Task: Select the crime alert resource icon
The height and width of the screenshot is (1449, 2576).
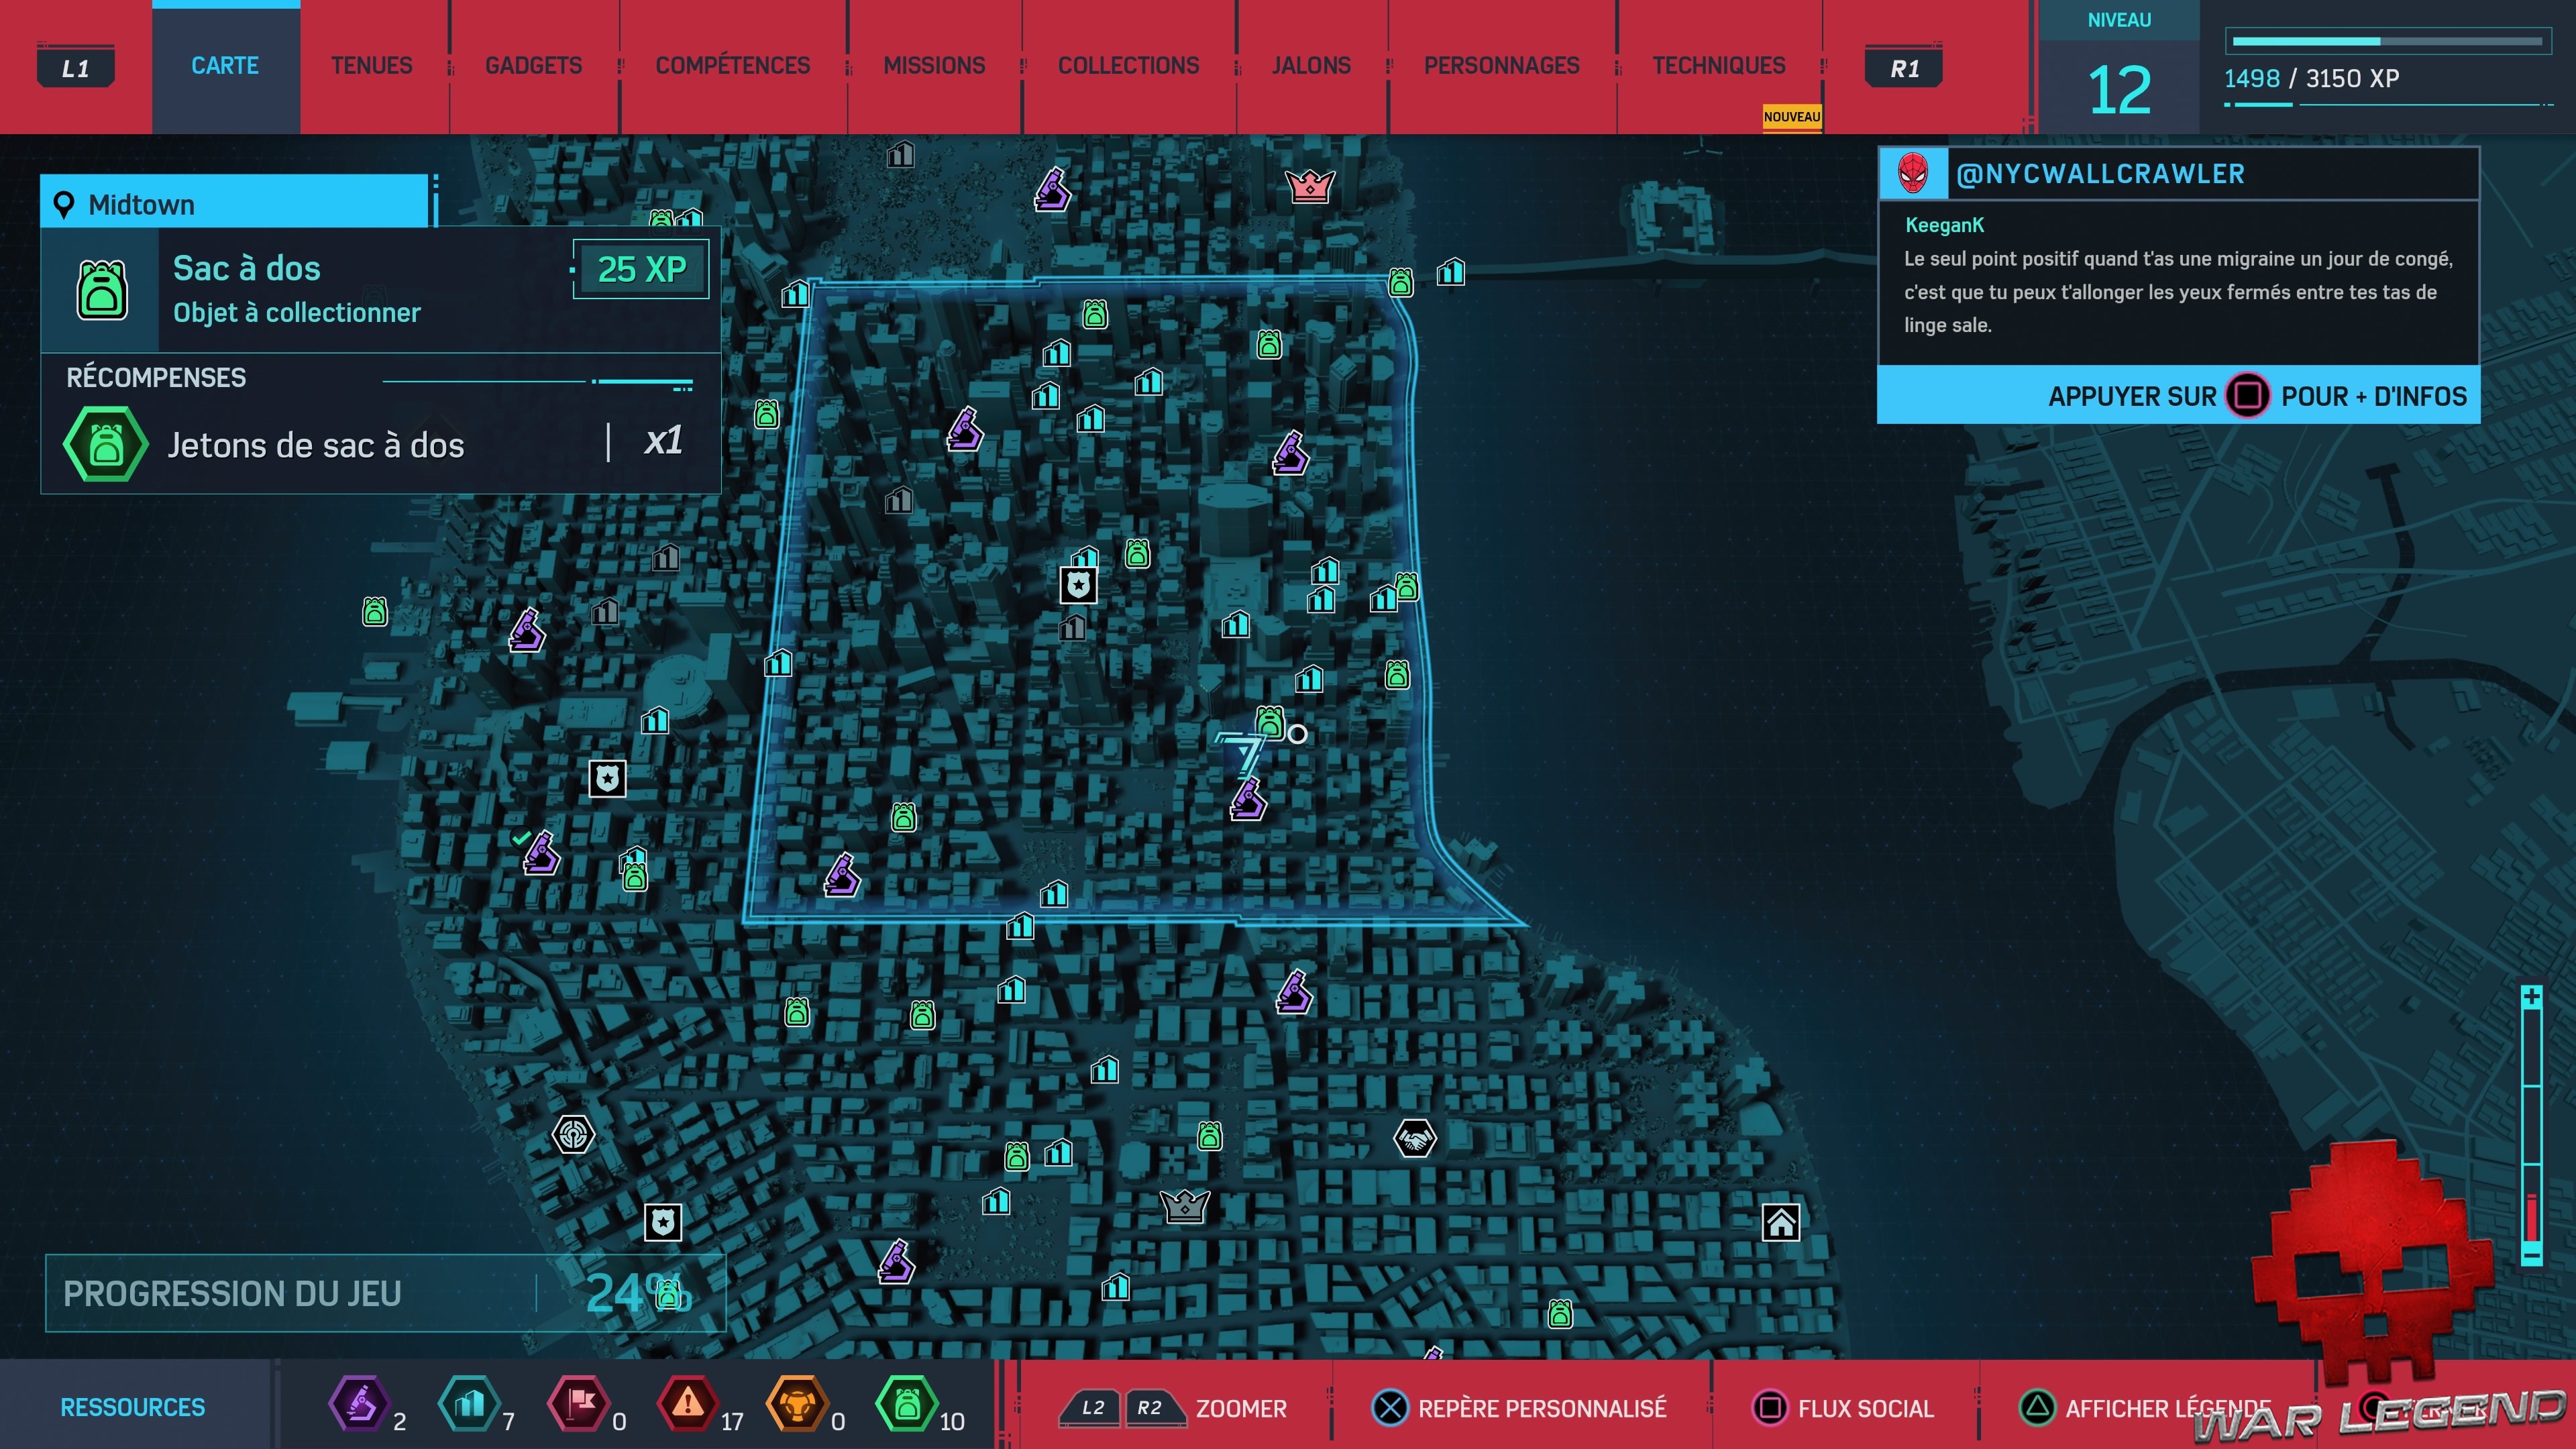Action: pos(687,1404)
